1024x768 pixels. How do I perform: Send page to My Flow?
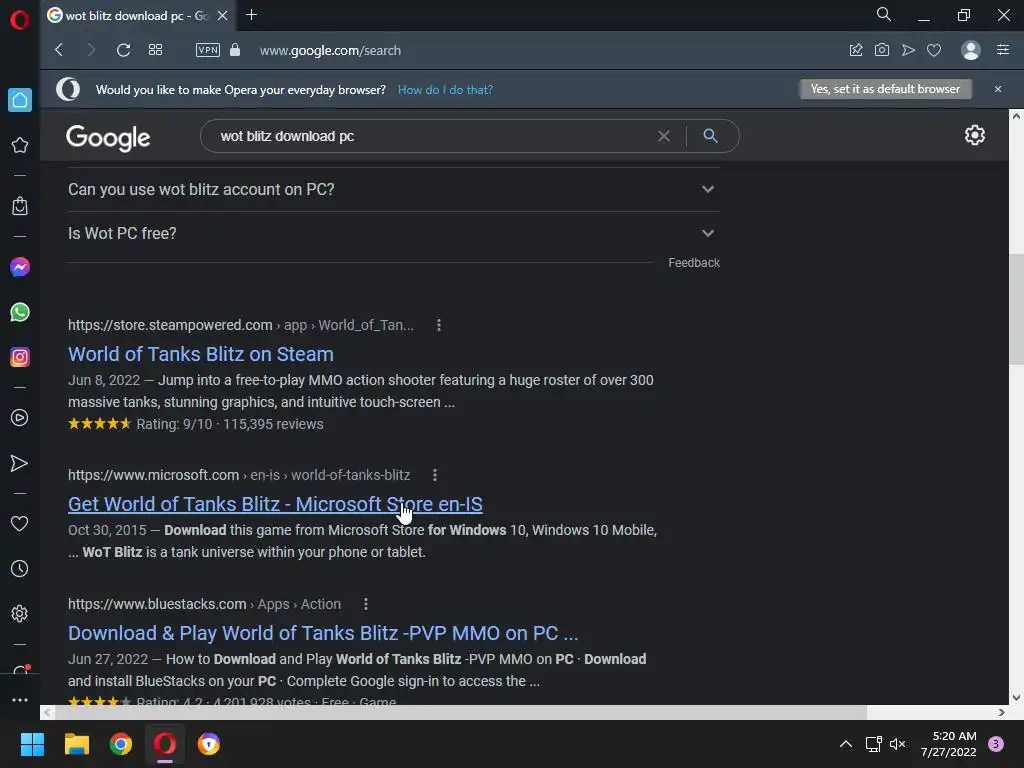[908, 50]
